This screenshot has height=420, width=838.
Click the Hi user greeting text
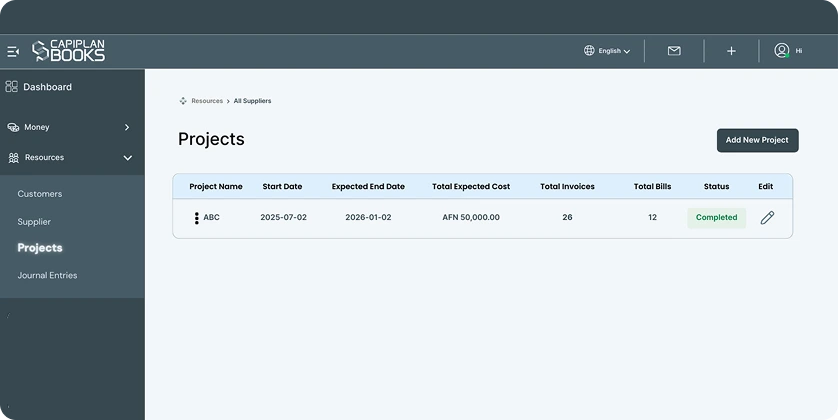click(x=798, y=51)
